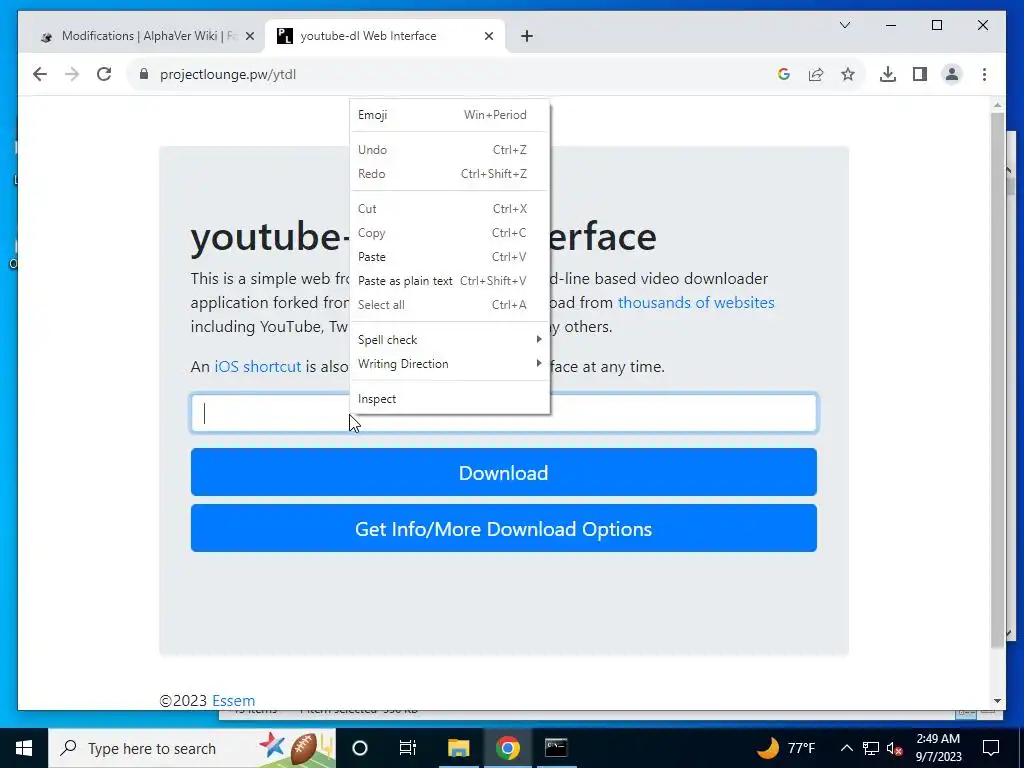
Task: Click Get Info/More Download Options button
Action: click(504, 528)
